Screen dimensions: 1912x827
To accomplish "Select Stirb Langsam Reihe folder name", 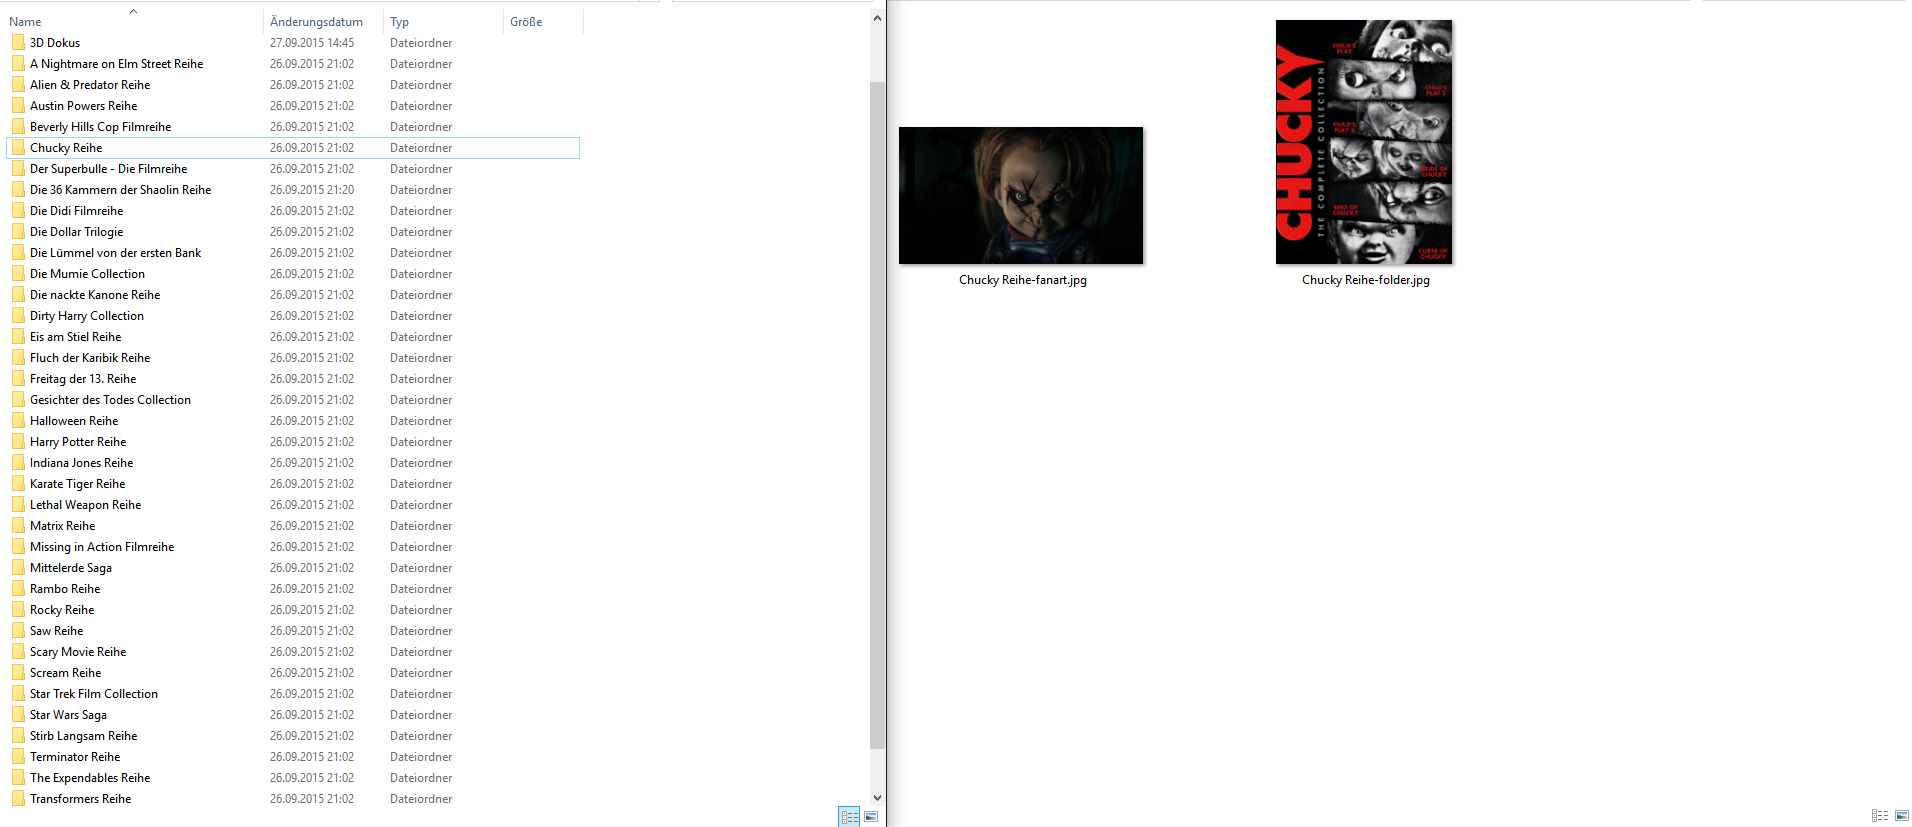I will pos(83,736).
